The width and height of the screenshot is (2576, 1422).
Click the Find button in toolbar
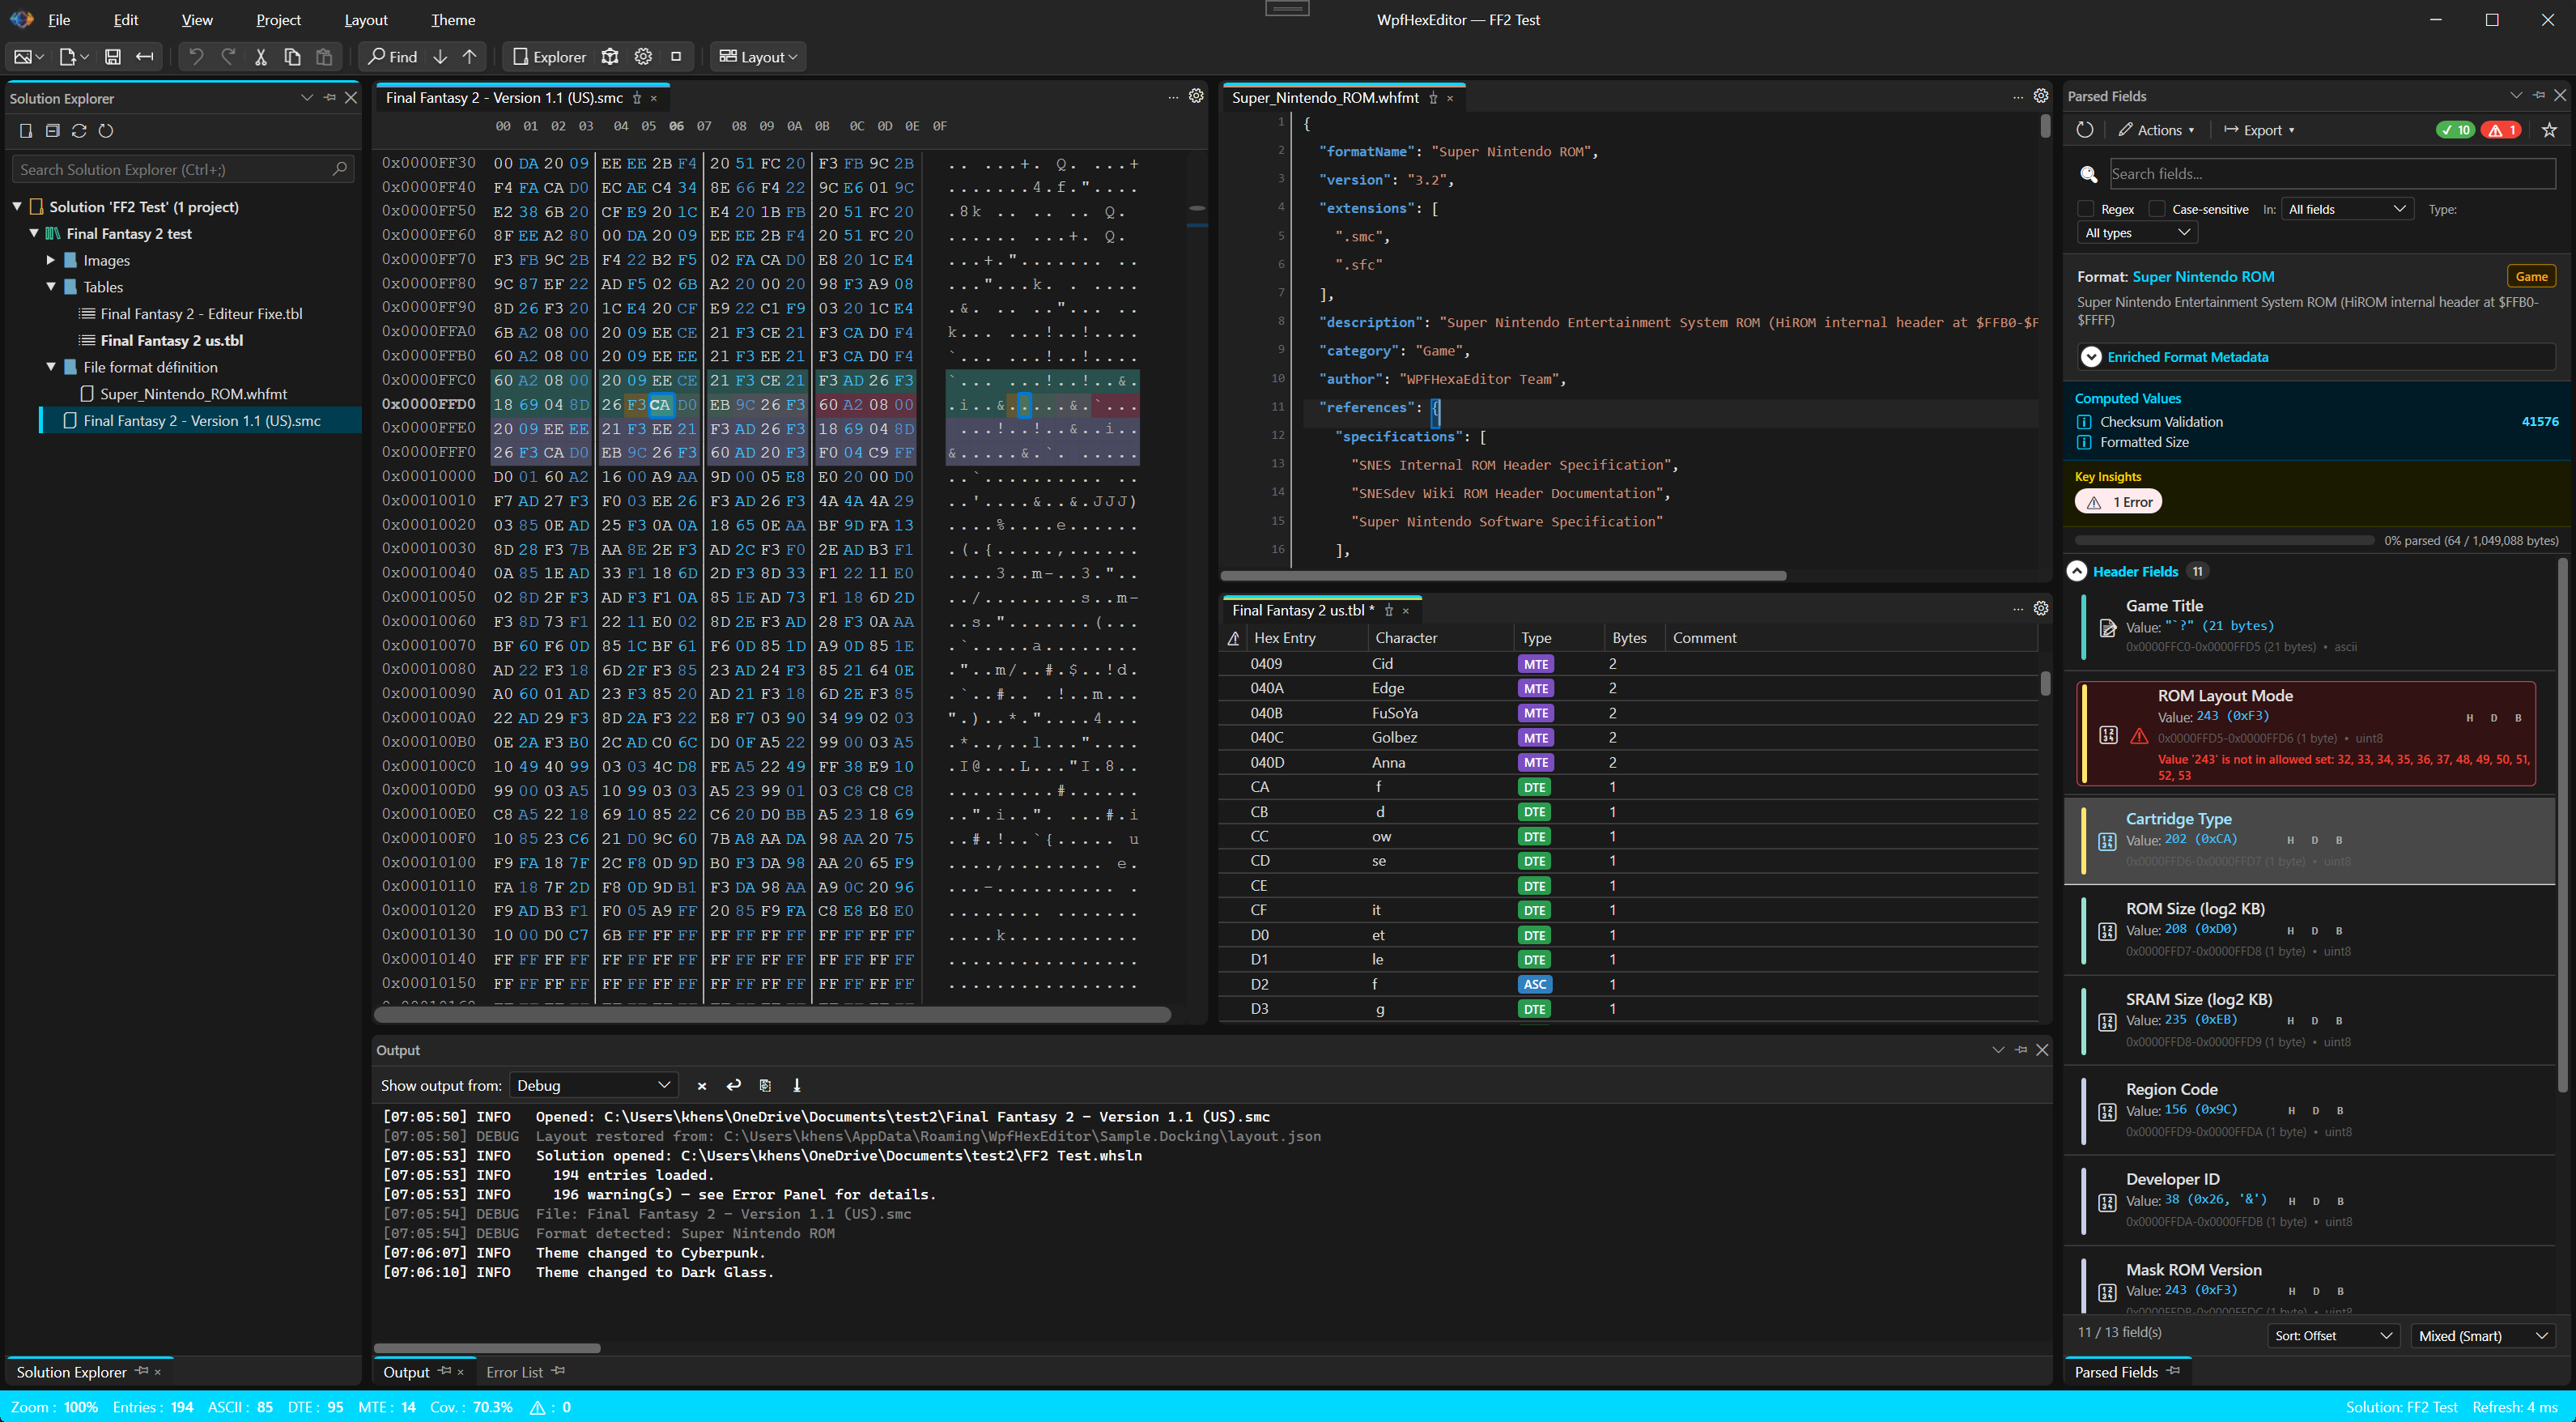coord(392,57)
